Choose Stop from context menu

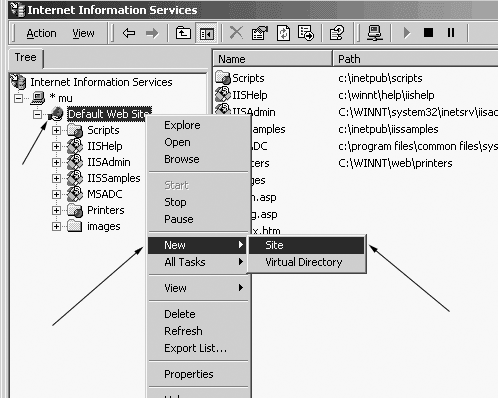199,202
